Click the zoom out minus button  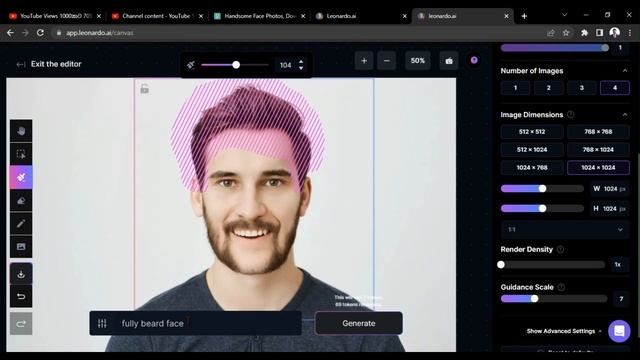[387, 61]
